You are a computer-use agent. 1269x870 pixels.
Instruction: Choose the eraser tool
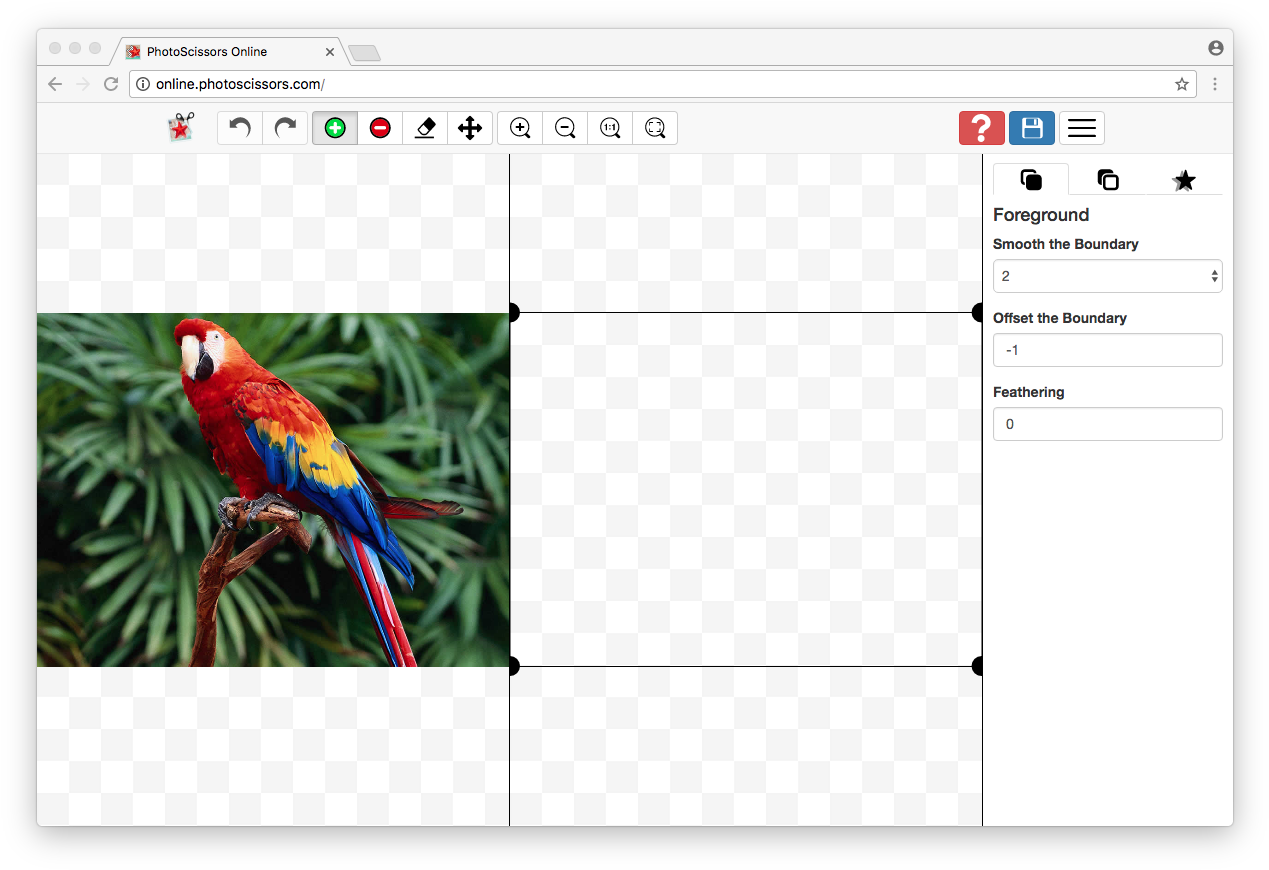point(425,128)
